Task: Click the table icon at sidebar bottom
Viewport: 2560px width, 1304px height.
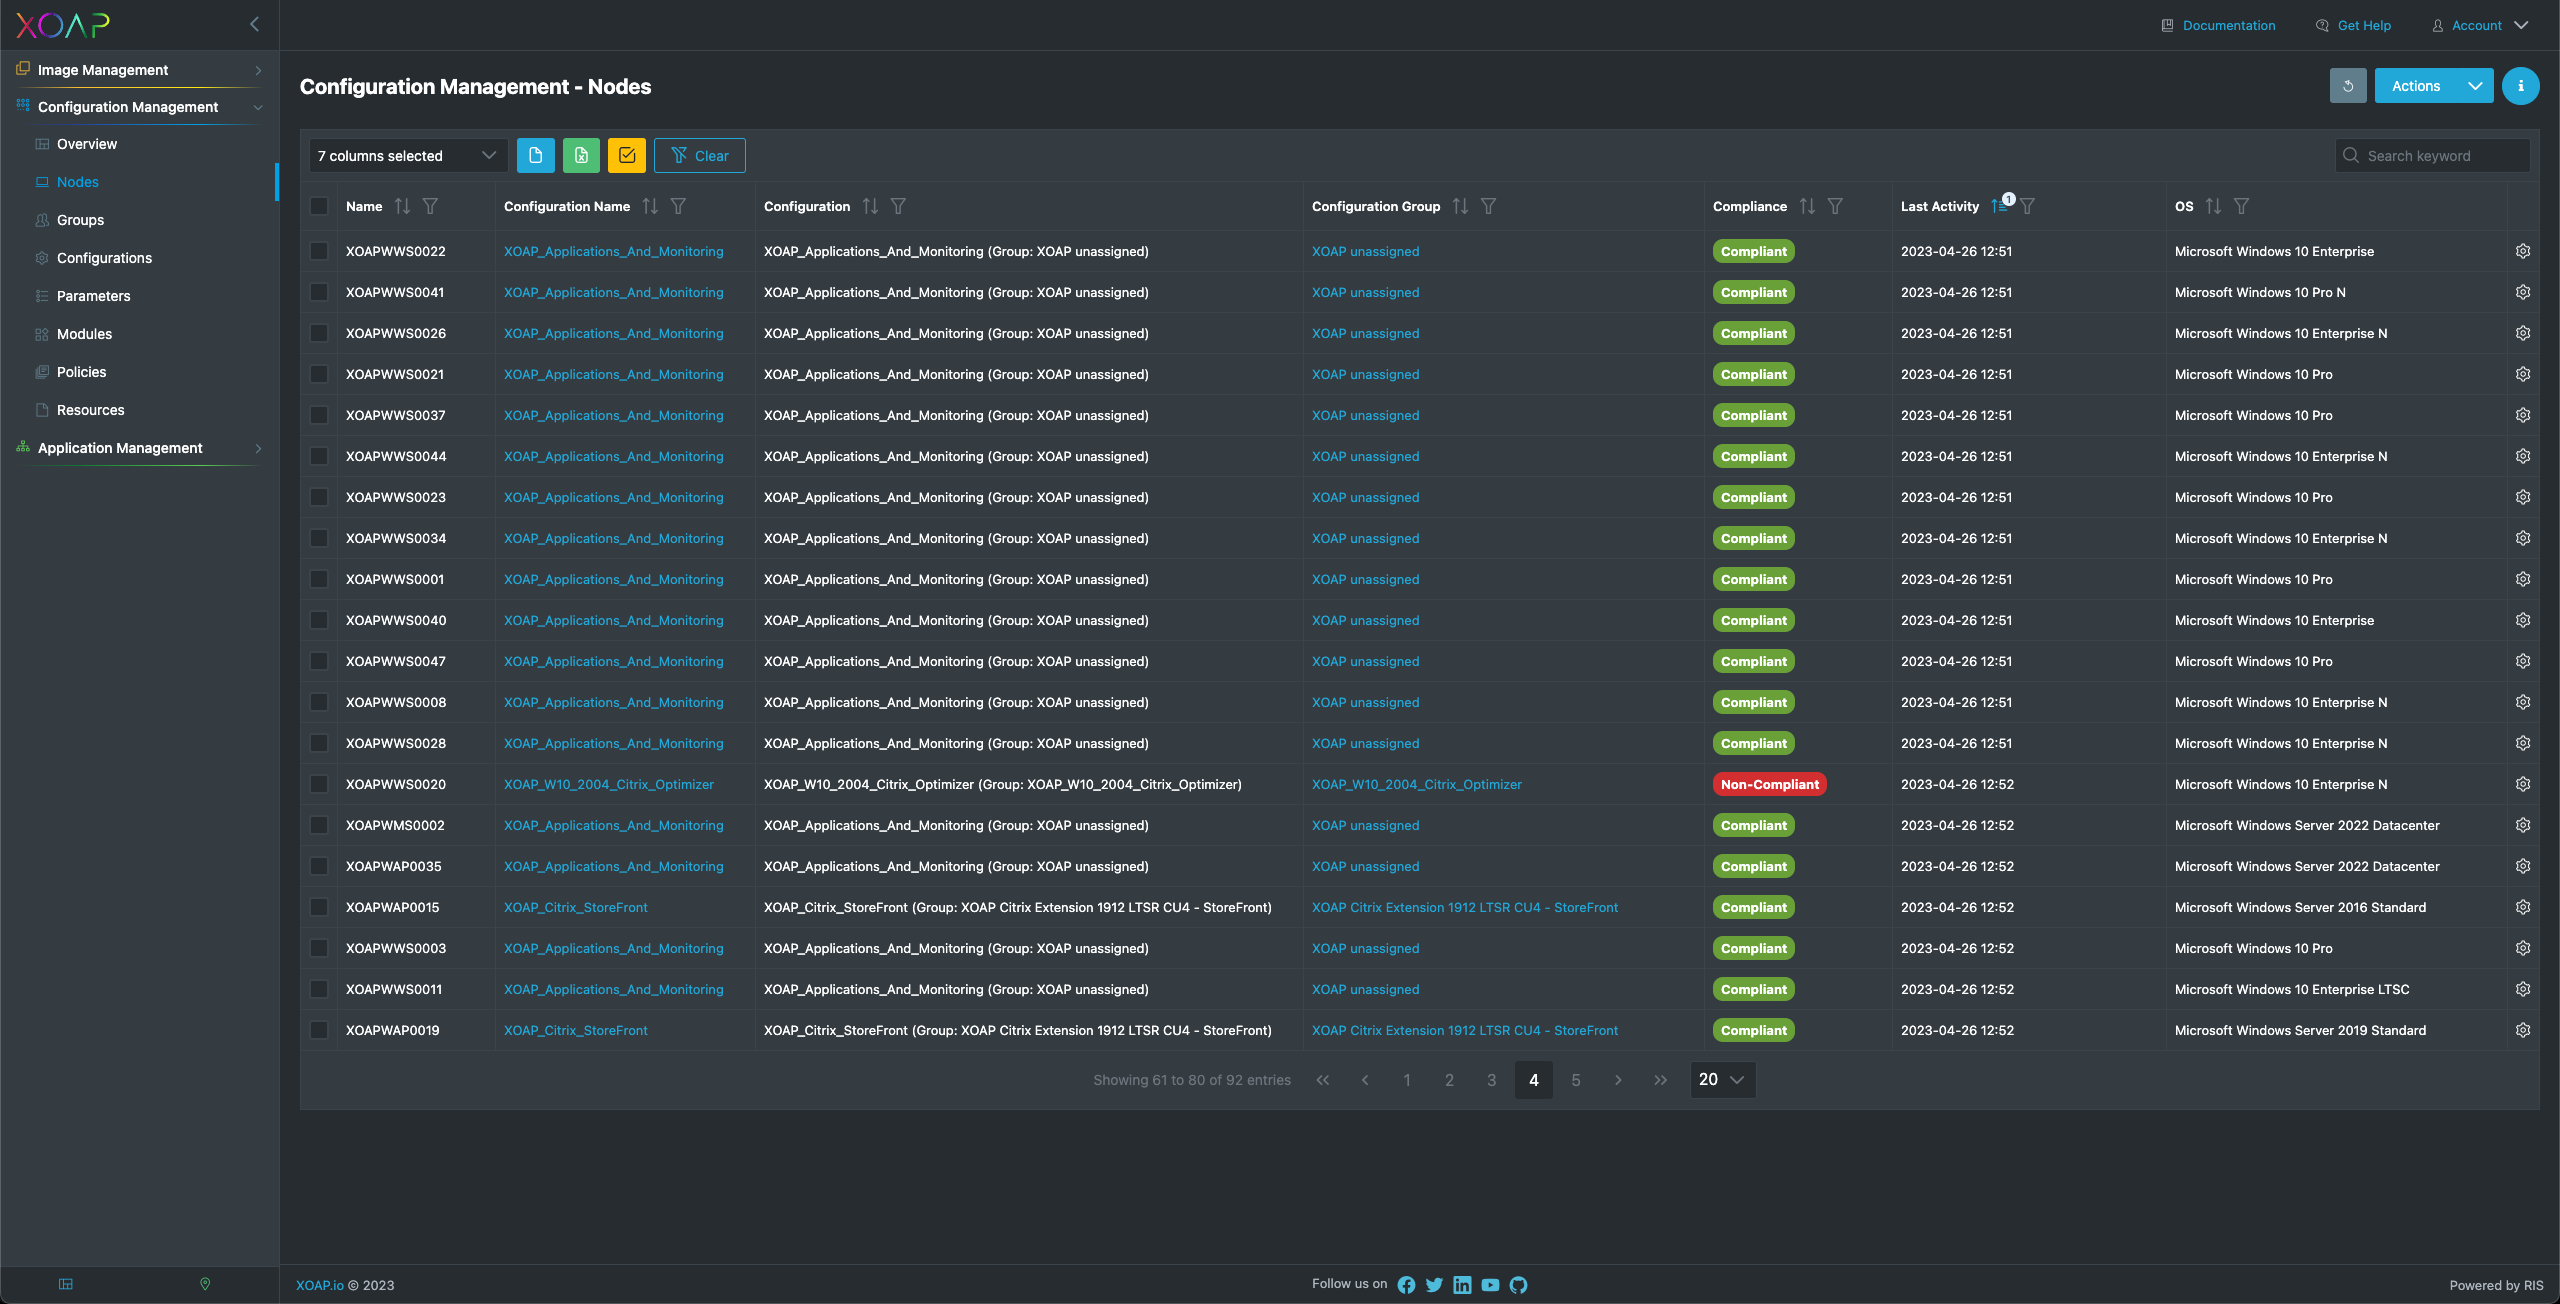Action: (66, 1284)
